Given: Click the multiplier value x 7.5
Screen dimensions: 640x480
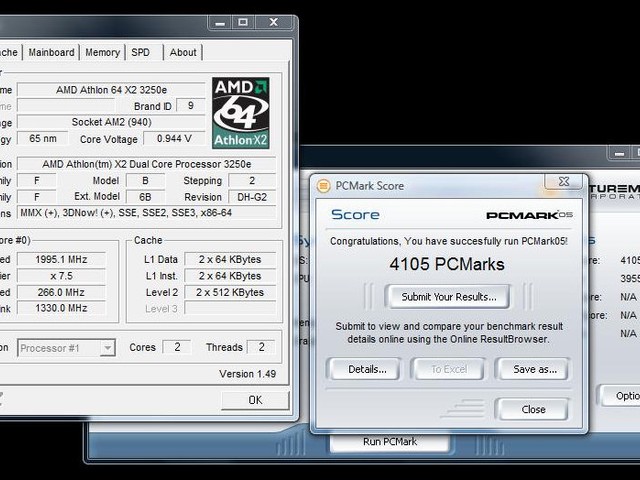Looking at the screenshot, I should 61,276.
